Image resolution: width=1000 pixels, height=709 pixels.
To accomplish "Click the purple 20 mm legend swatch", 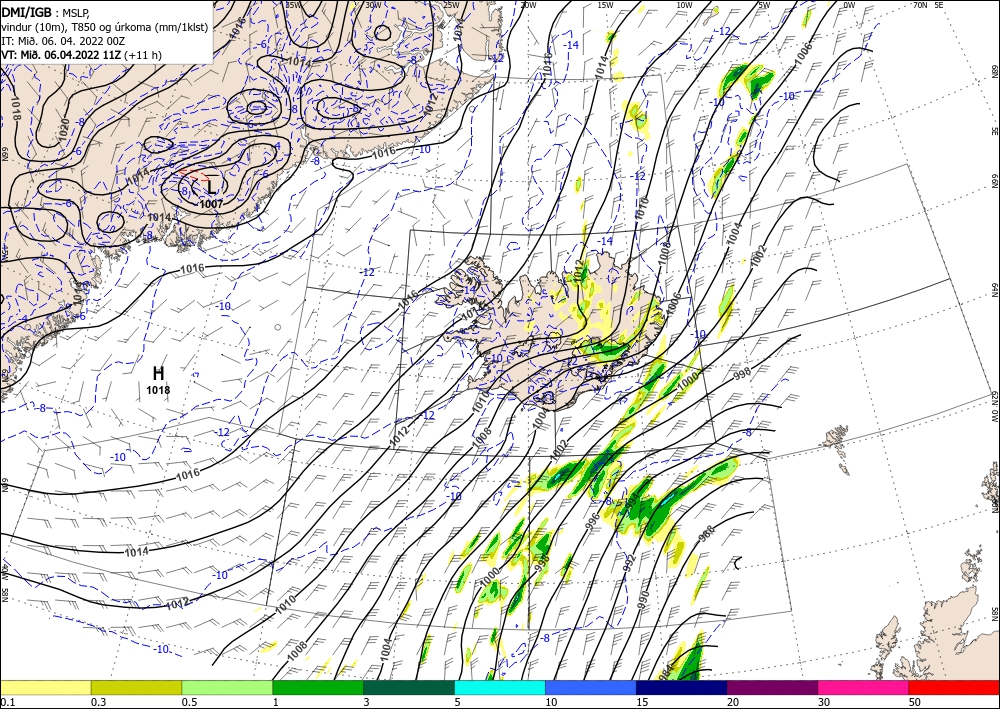I will (772, 687).
